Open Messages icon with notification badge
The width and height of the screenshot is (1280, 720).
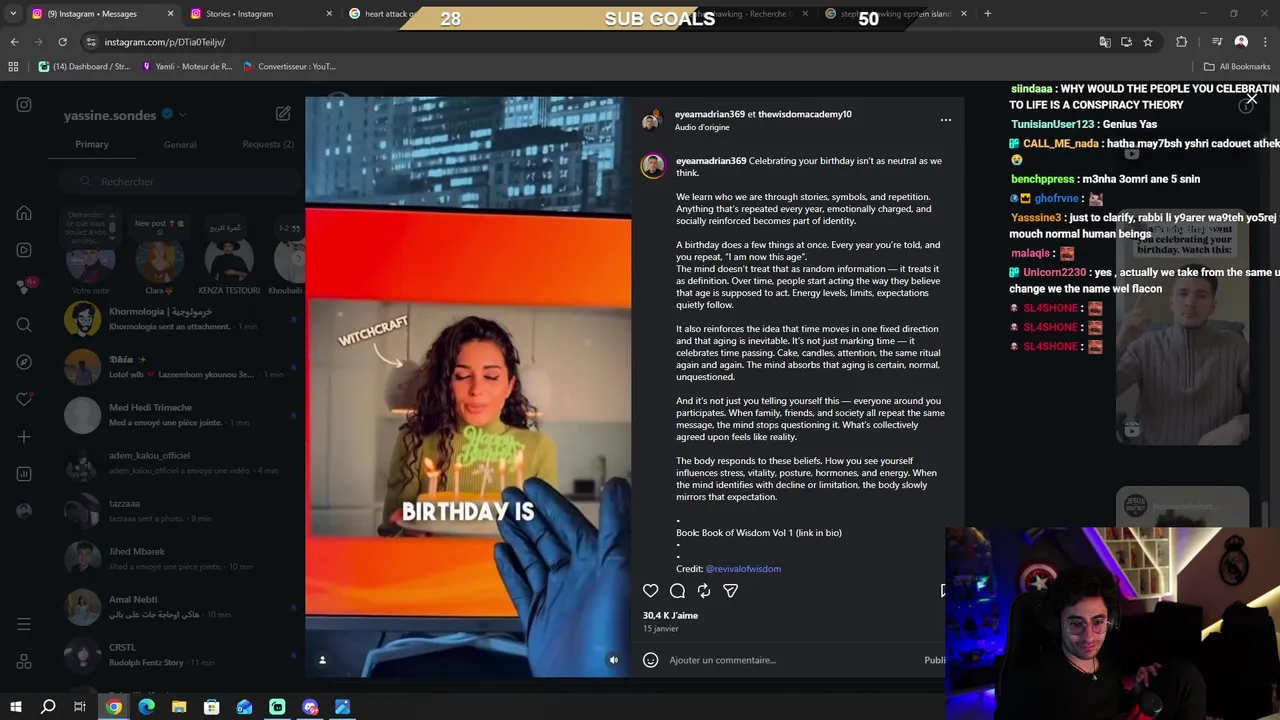(x=24, y=287)
